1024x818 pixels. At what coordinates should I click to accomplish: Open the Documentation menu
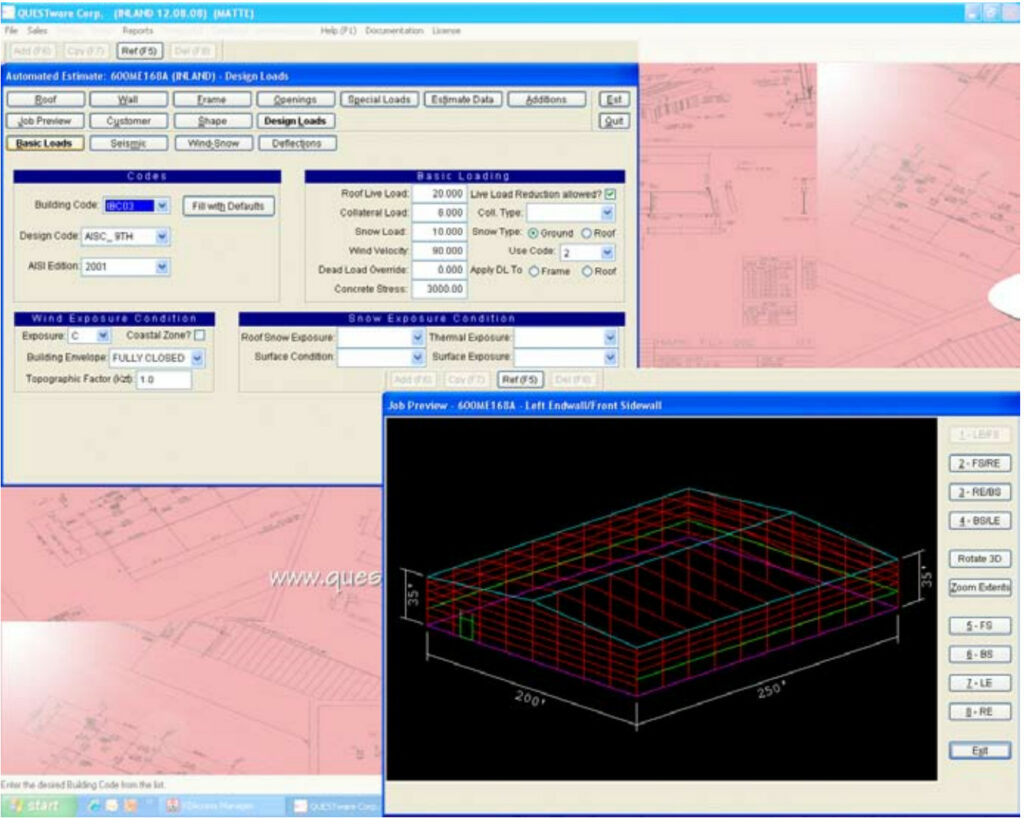click(x=394, y=31)
